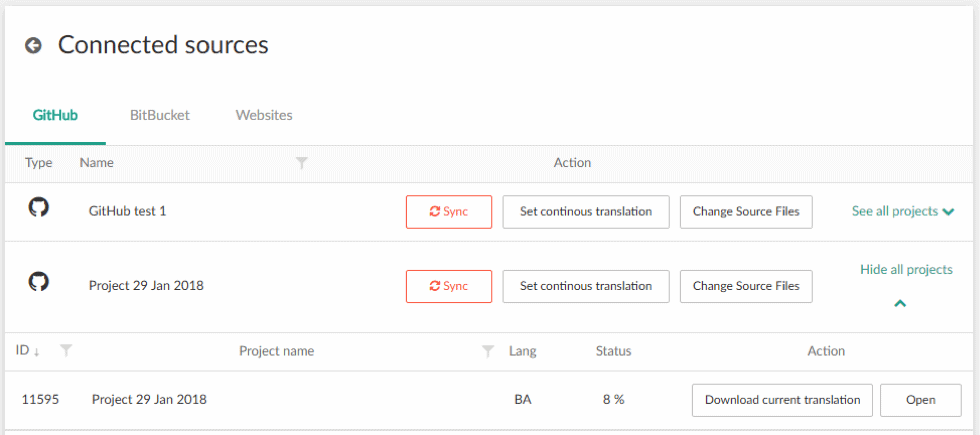Sync the Project 29 Jan 2018 source

[449, 286]
